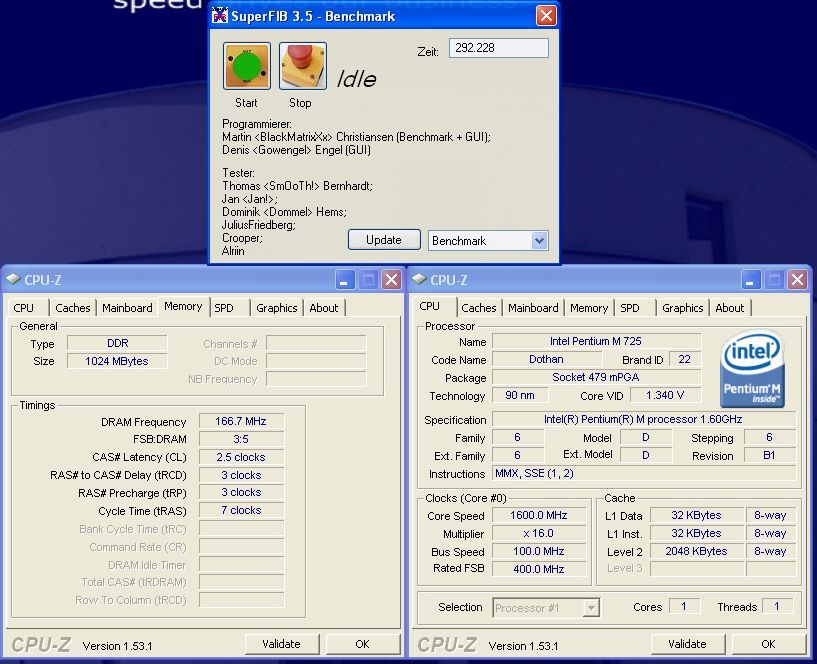Open About tab in right CPU-Z

729,308
